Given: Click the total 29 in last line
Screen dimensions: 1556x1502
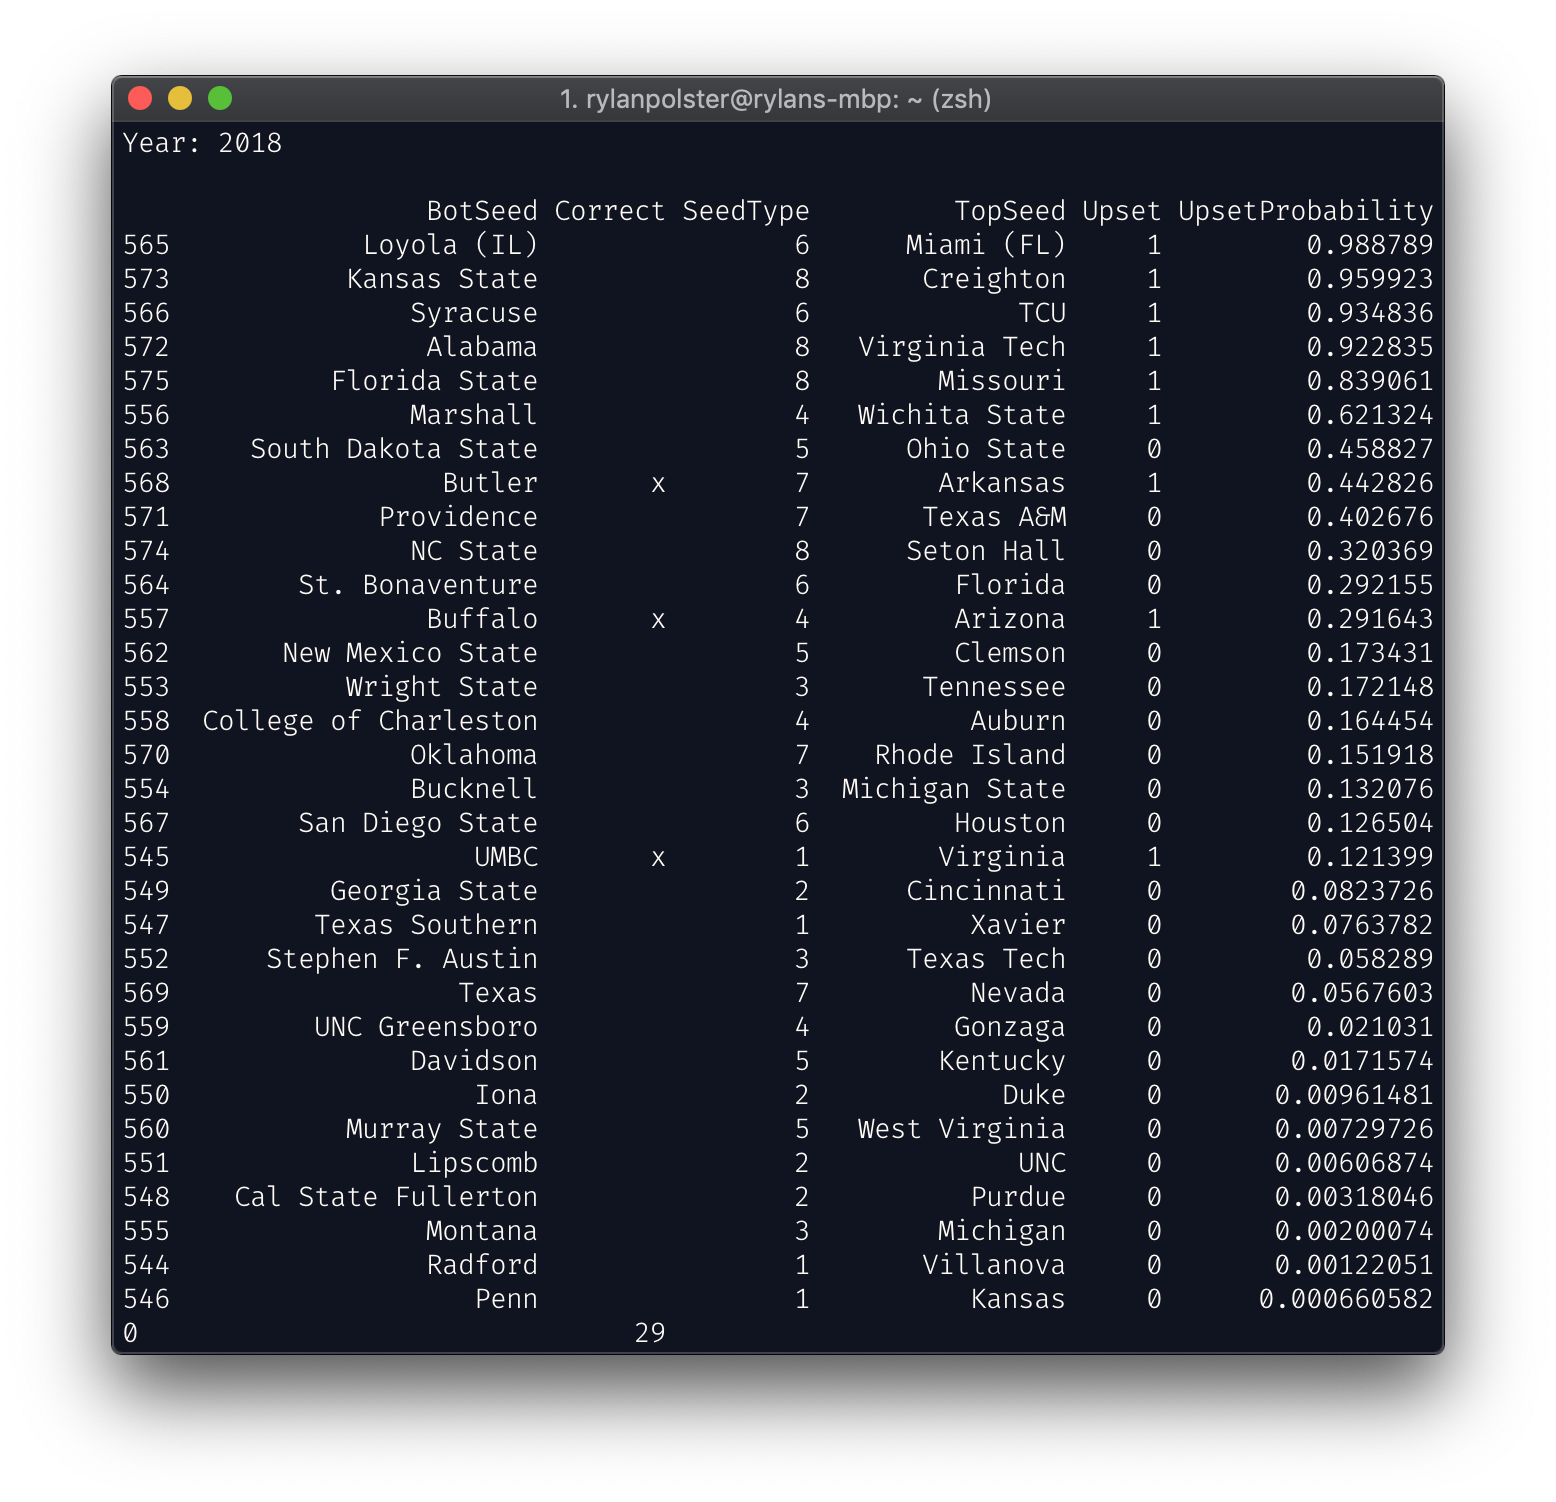Looking at the screenshot, I should 650,1333.
